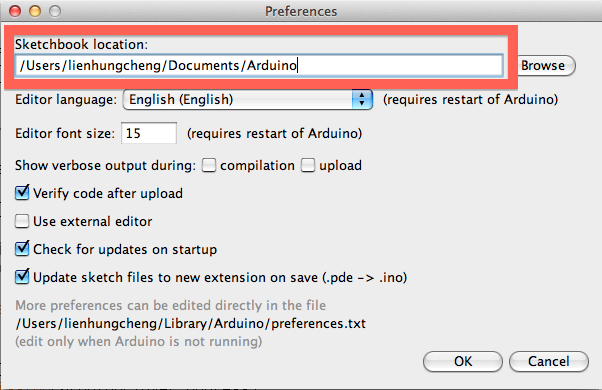Click the Sketchbook location text field

point(259,65)
